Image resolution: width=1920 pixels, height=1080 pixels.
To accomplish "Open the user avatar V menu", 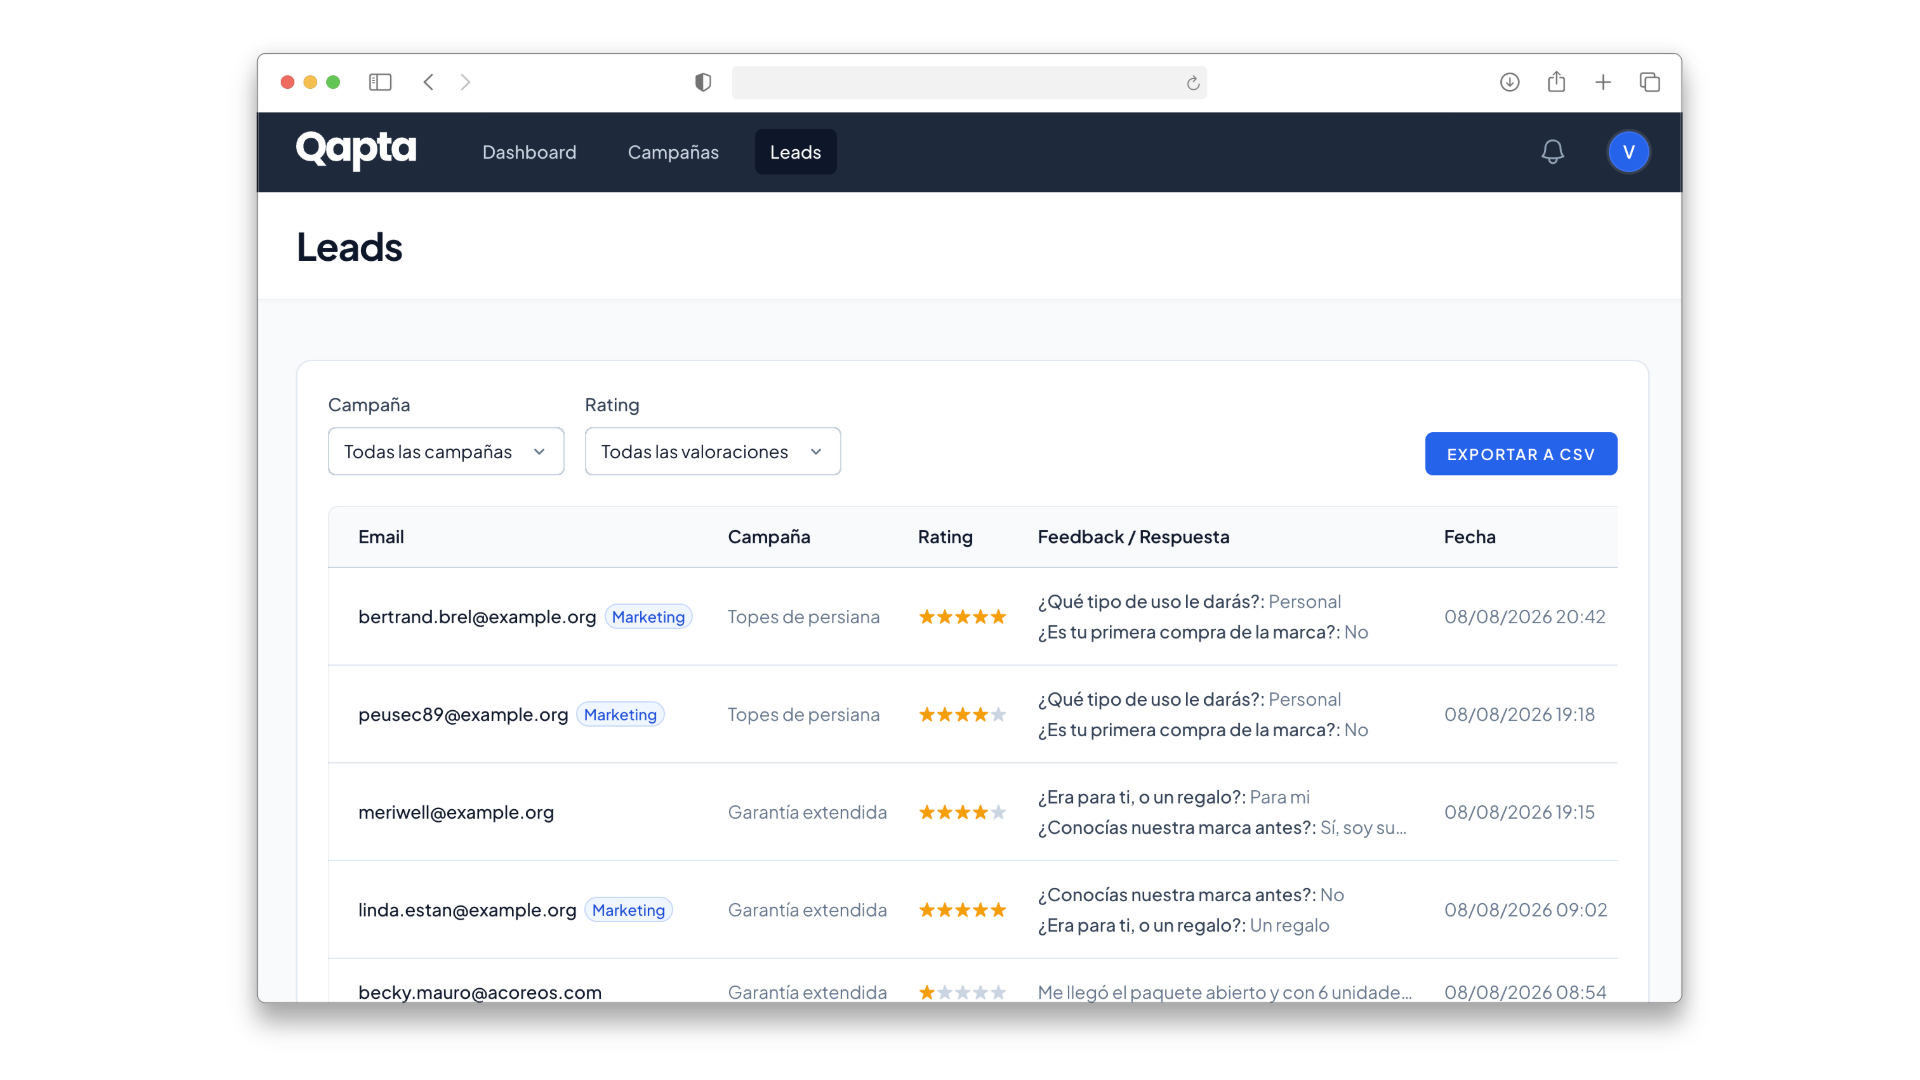I will point(1628,152).
